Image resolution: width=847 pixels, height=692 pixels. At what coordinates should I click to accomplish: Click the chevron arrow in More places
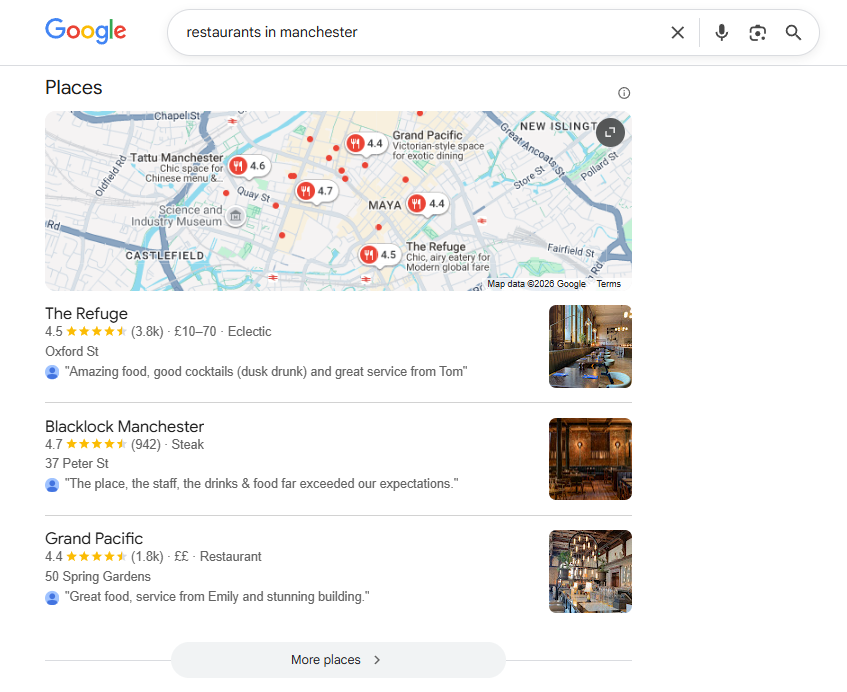coord(377,660)
